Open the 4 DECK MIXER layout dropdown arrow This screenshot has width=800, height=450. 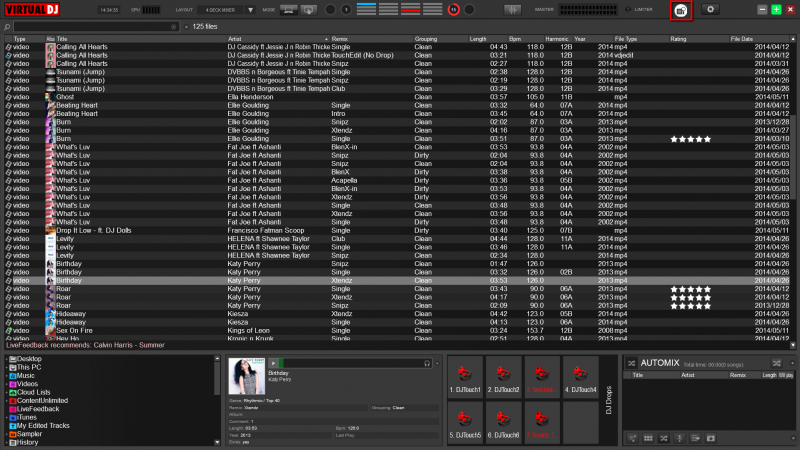click(250, 10)
